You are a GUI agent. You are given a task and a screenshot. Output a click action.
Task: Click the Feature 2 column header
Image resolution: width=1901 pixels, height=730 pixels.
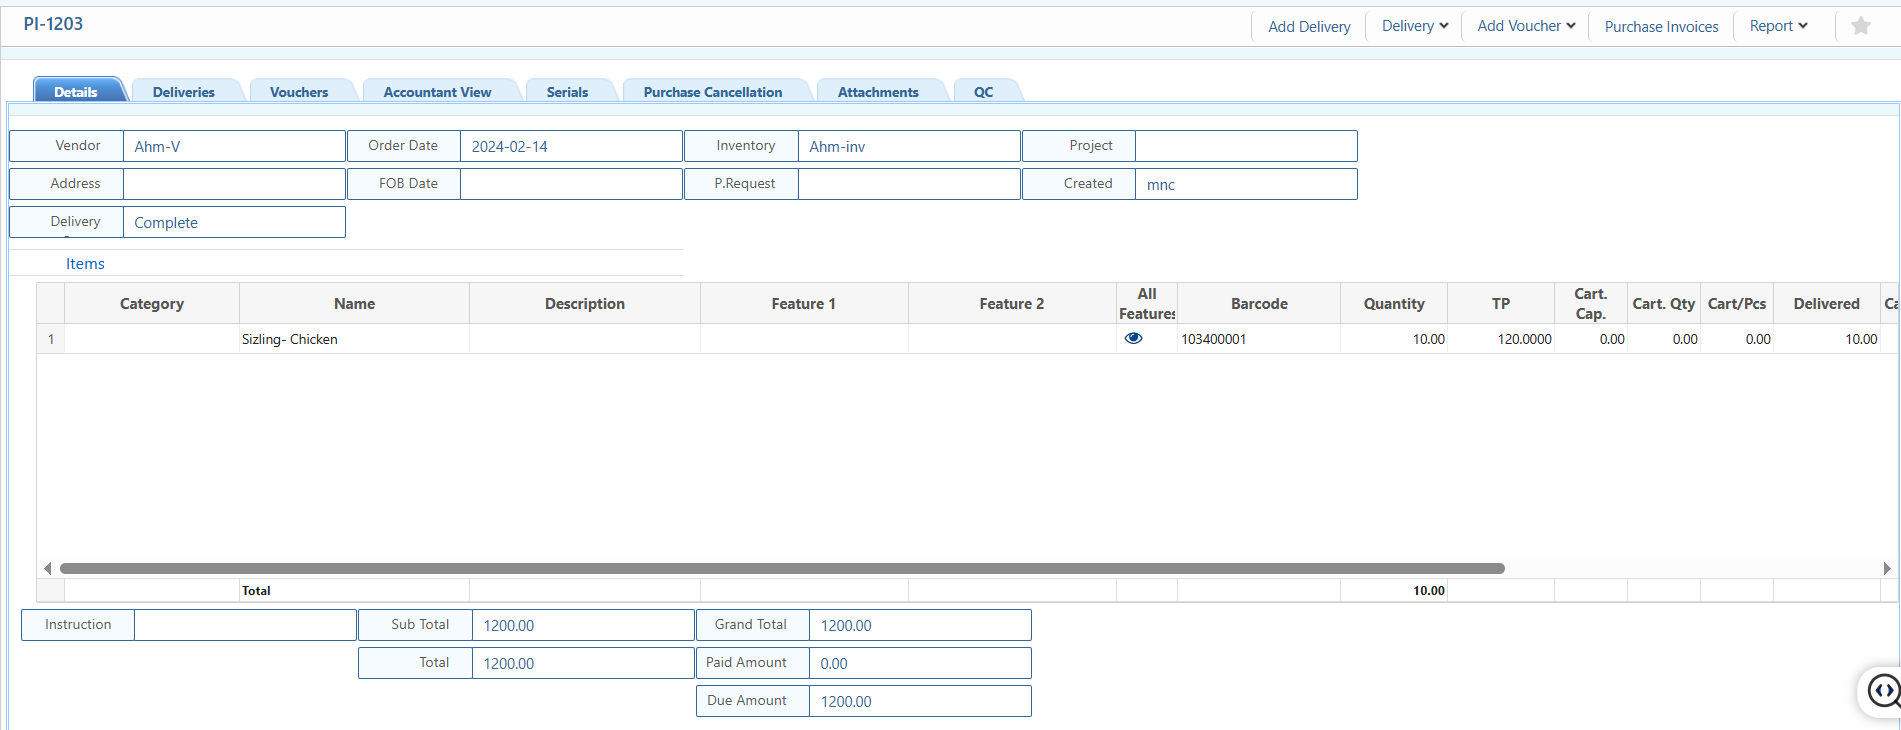(x=1012, y=303)
